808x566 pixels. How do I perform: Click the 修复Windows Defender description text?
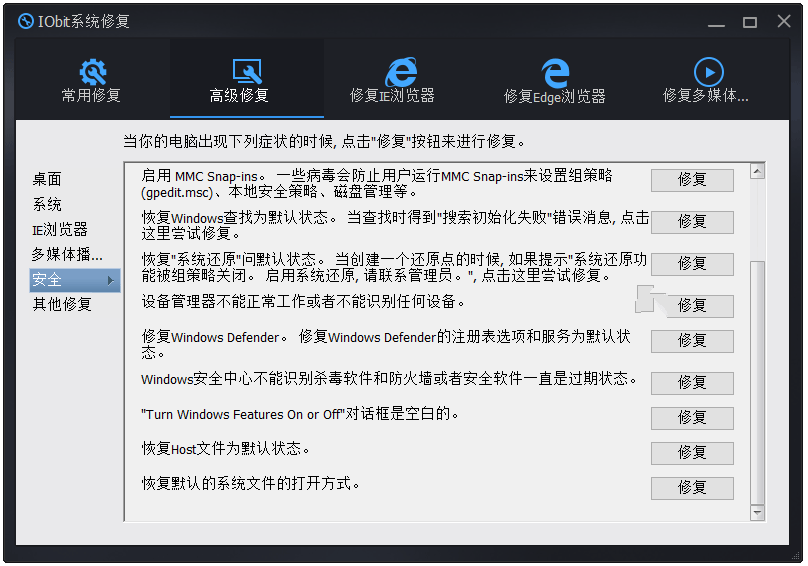click(386, 344)
